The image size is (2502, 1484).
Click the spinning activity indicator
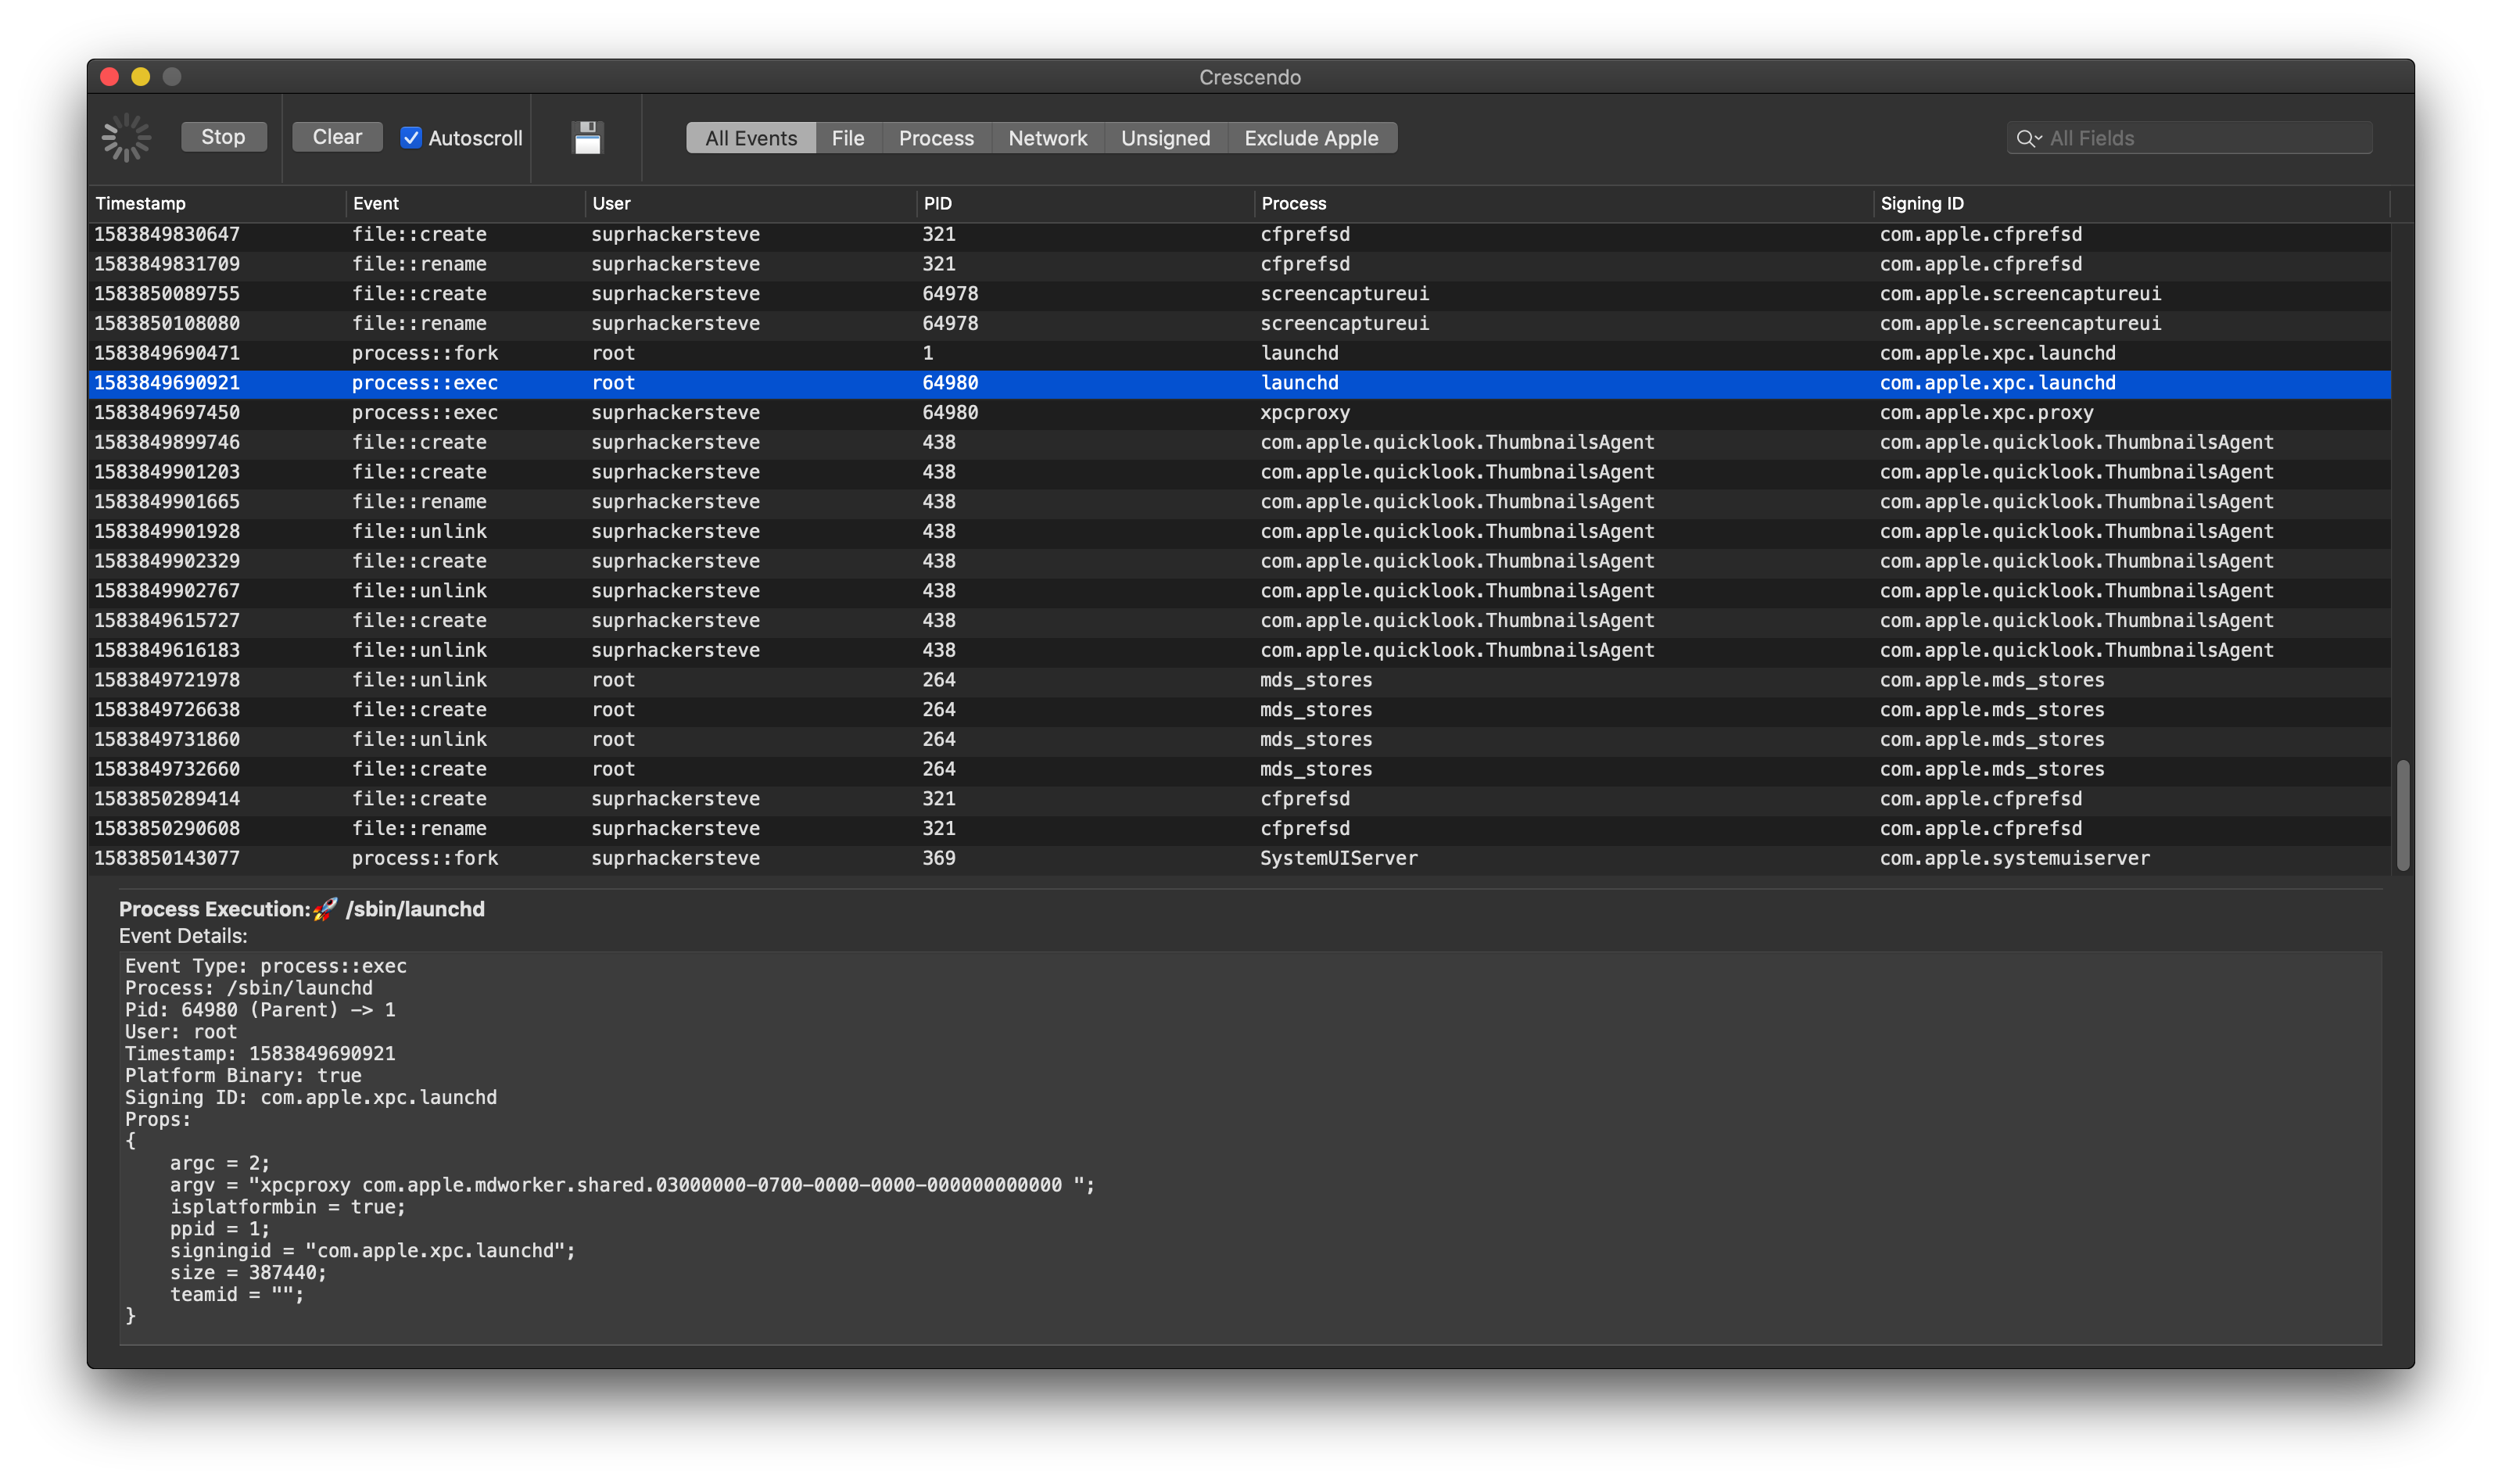[x=126, y=138]
